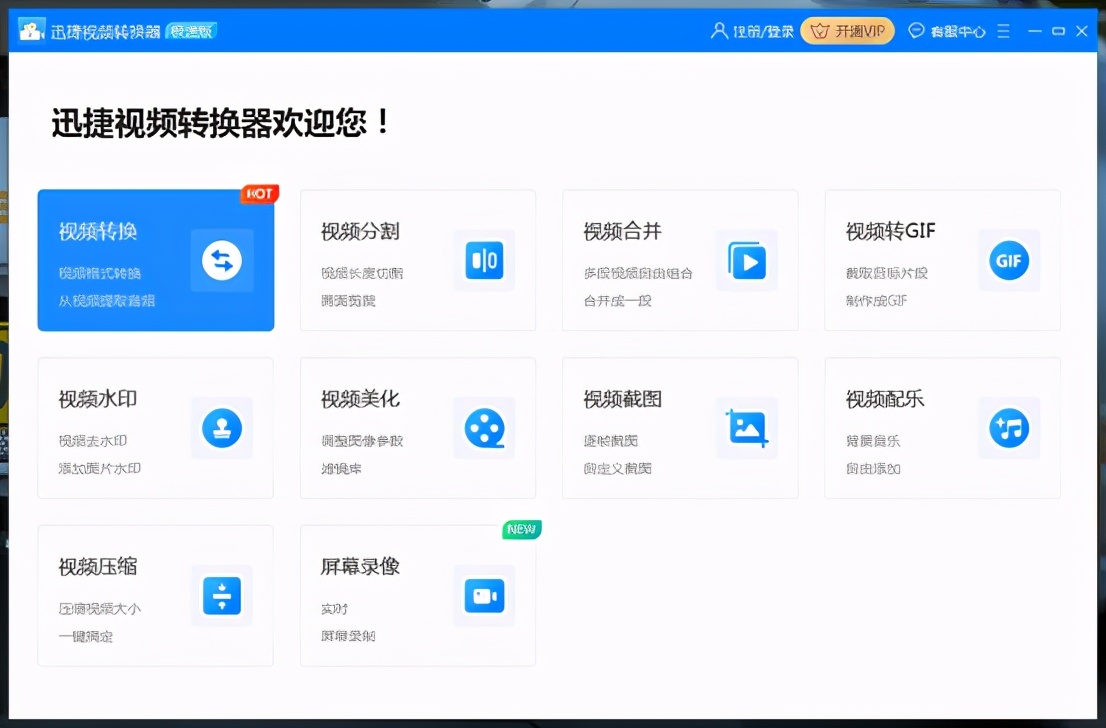
Task: Click the HOT badge on 视频转换
Action: pyautogui.click(x=260, y=193)
